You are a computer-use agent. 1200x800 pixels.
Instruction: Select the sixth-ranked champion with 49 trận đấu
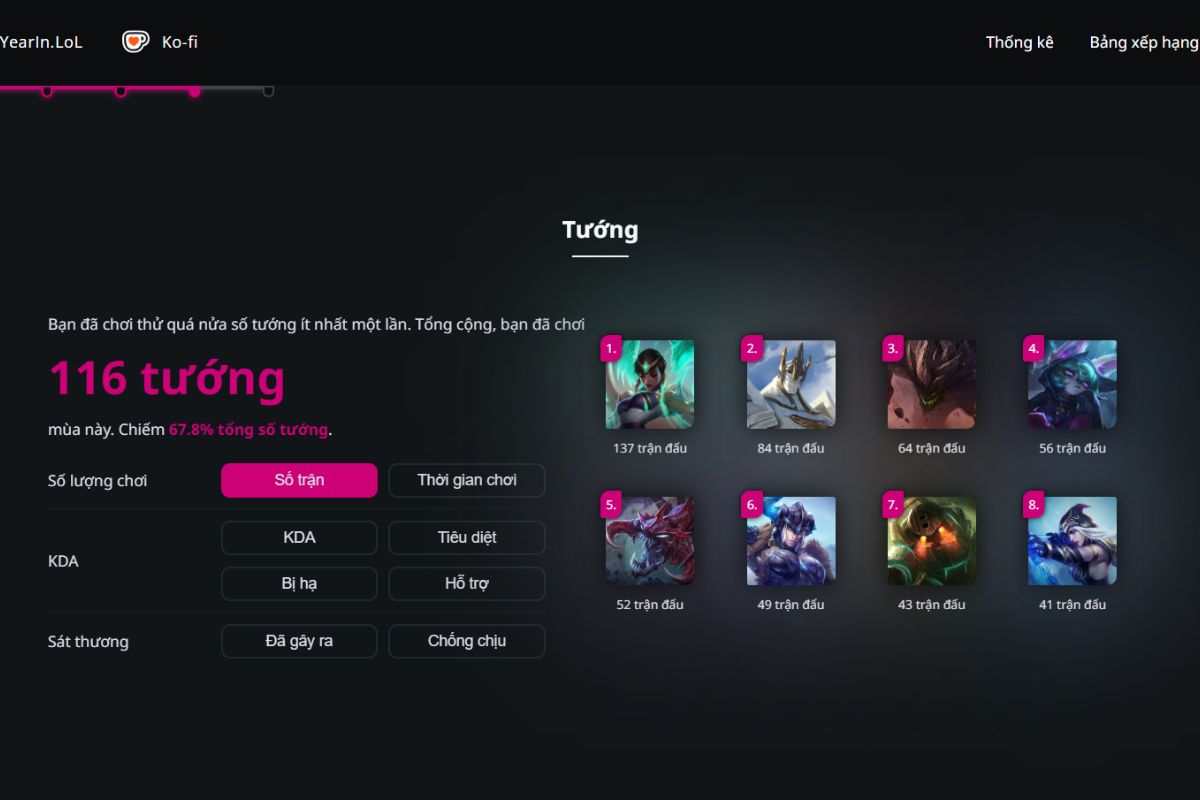(791, 541)
